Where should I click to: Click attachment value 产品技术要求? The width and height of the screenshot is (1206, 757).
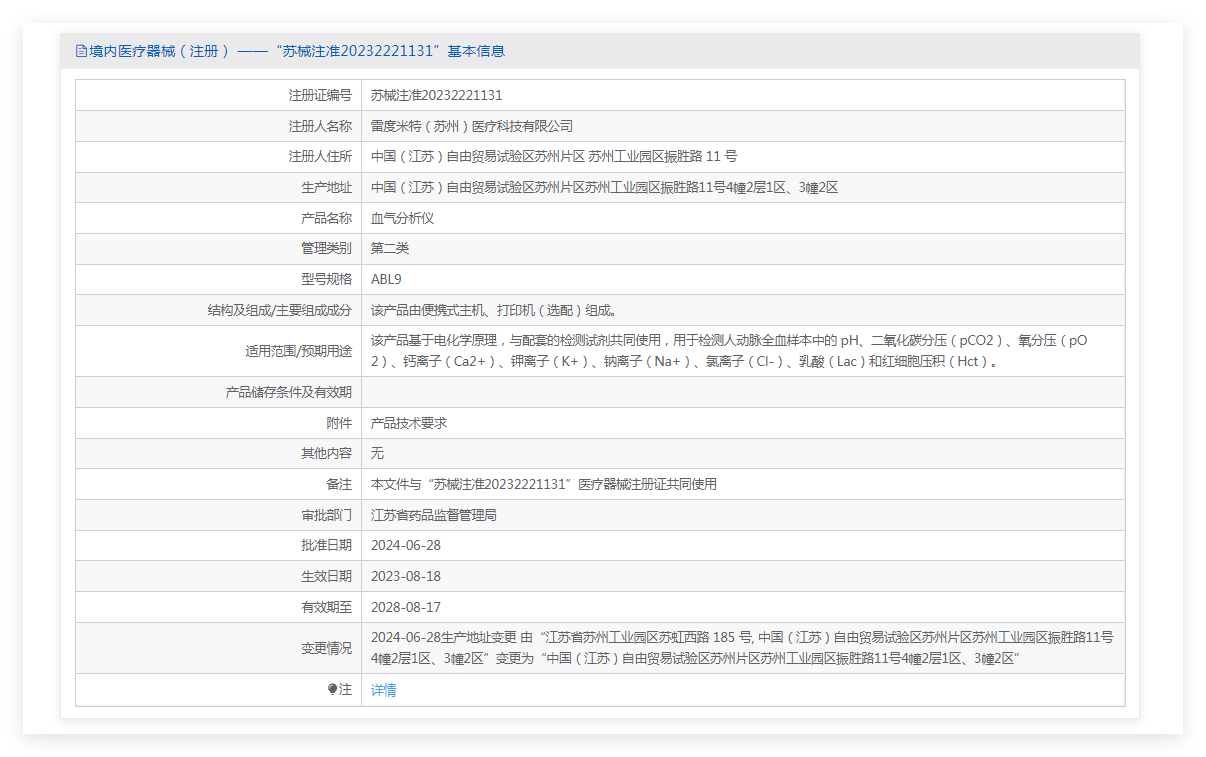tap(409, 423)
